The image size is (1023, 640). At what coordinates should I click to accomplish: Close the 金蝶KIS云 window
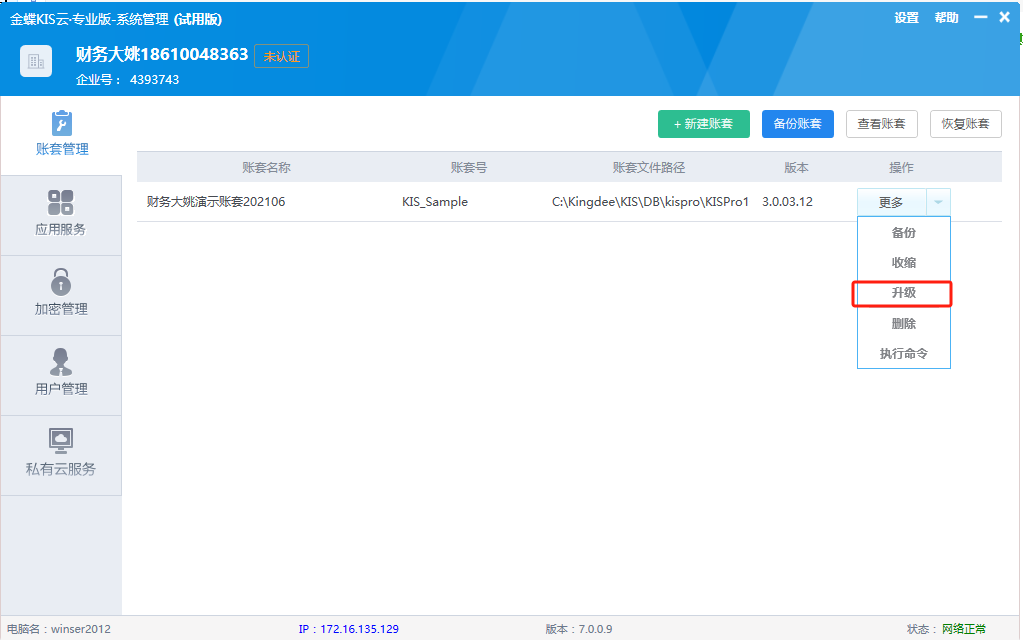coord(1005,18)
